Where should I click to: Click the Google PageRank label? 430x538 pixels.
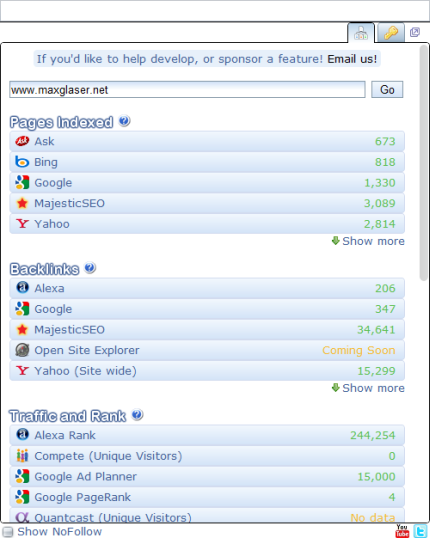tap(82, 497)
